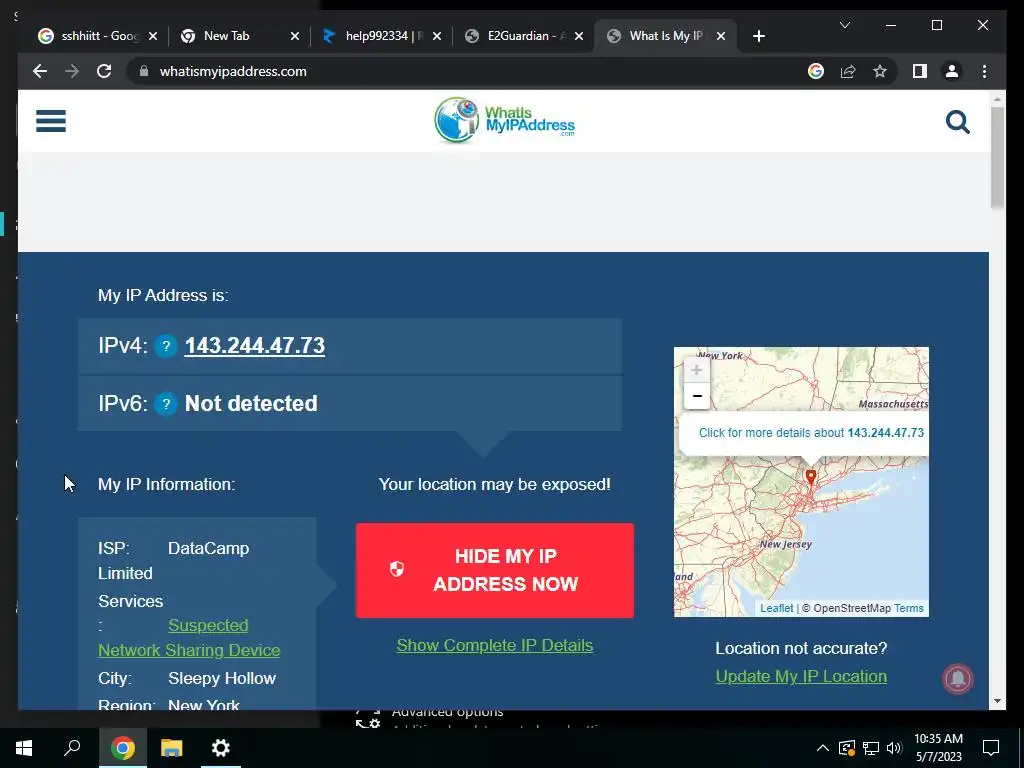1024x768 pixels.
Task: Share this page via share icon
Action: (848, 71)
